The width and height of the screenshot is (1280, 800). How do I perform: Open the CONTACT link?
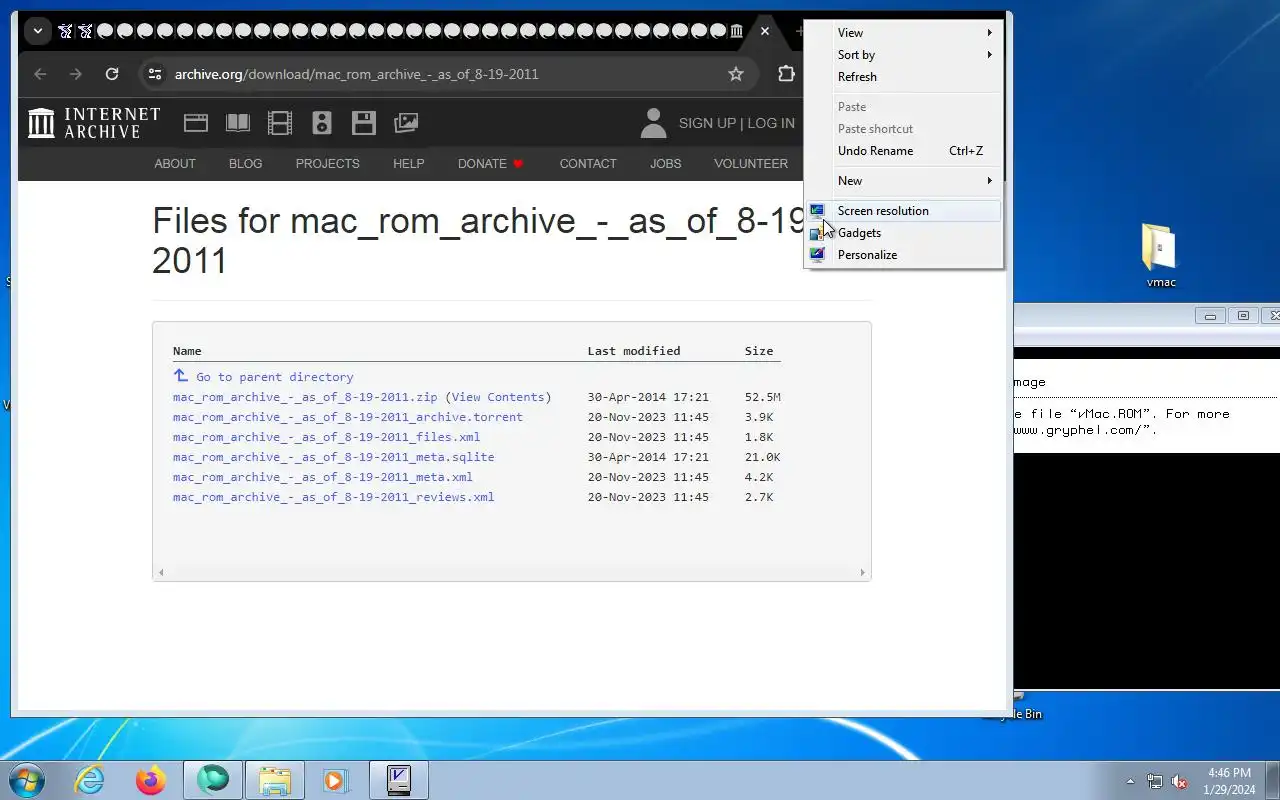(x=588, y=163)
